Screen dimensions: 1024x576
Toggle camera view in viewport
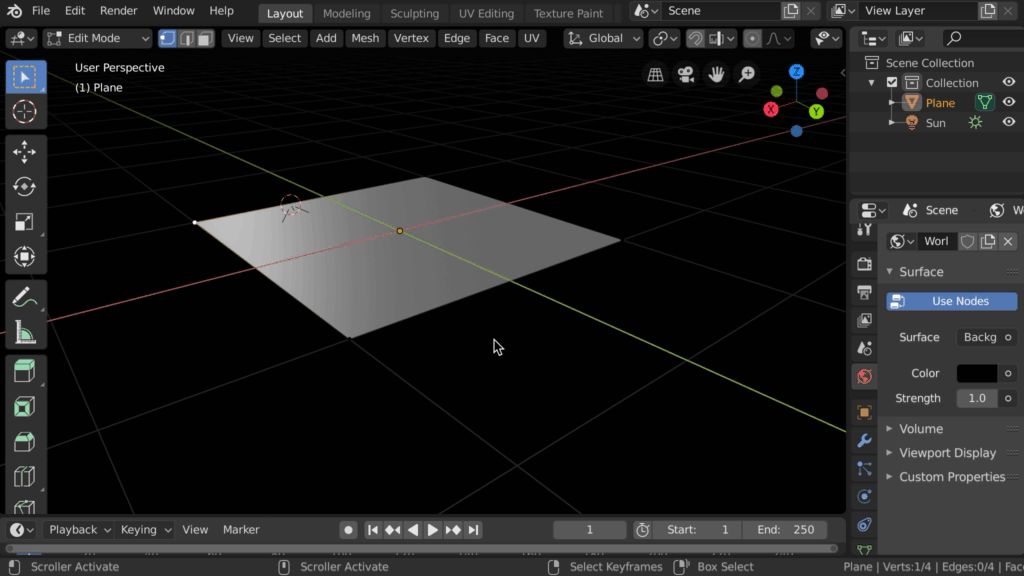(685, 75)
